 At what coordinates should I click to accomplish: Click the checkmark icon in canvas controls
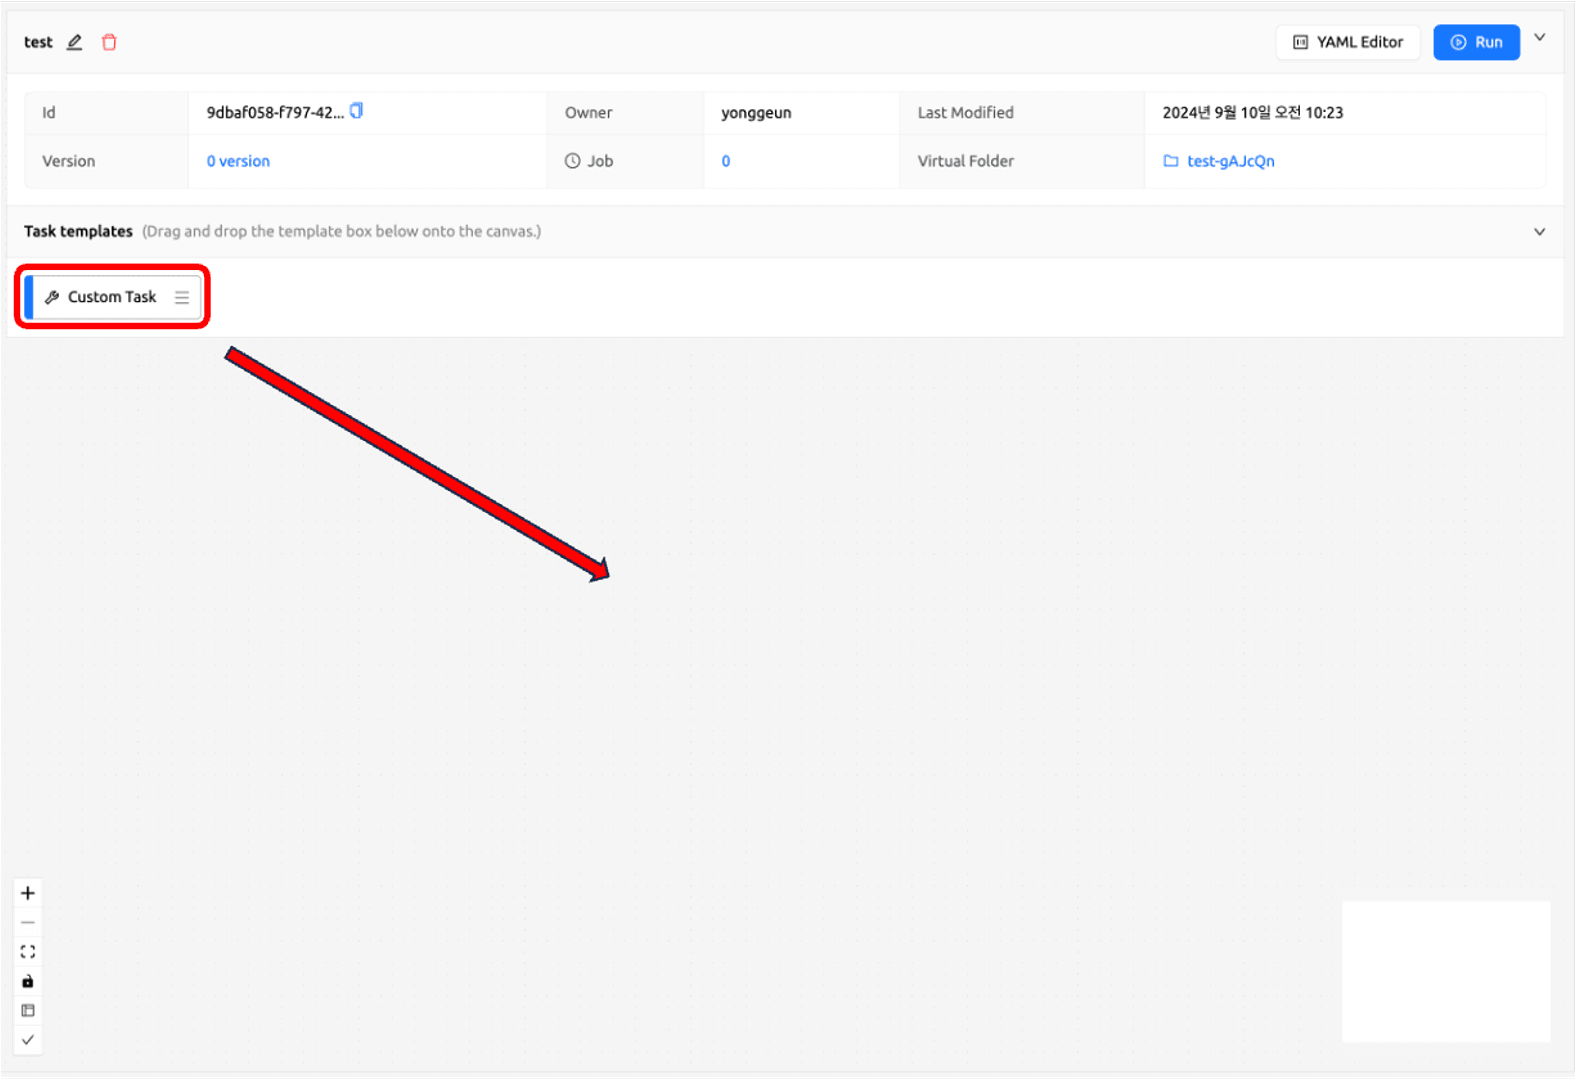pyautogui.click(x=28, y=1040)
